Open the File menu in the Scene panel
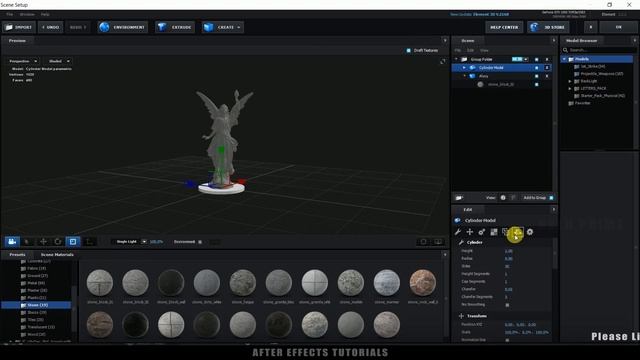The height and width of the screenshot is (360, 640). (458, 51)
